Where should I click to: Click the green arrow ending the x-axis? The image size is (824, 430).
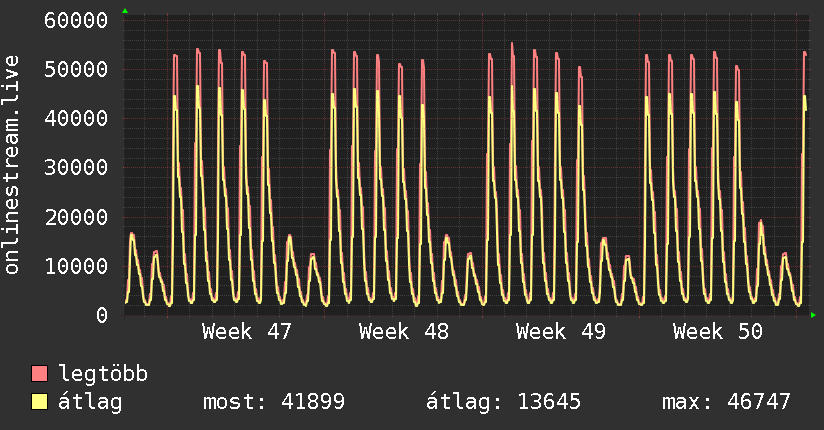coord(813,315)
